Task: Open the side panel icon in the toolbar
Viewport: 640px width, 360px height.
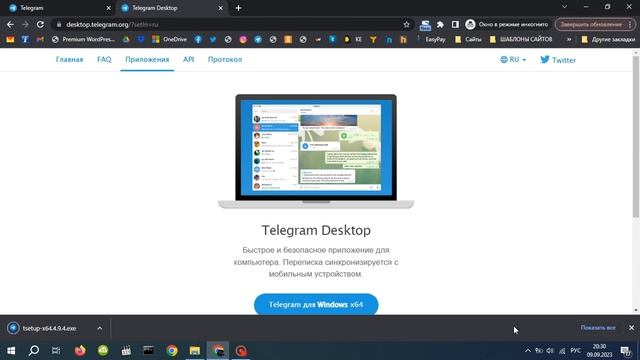Action: pyautogui.click(x=455, y=24)
